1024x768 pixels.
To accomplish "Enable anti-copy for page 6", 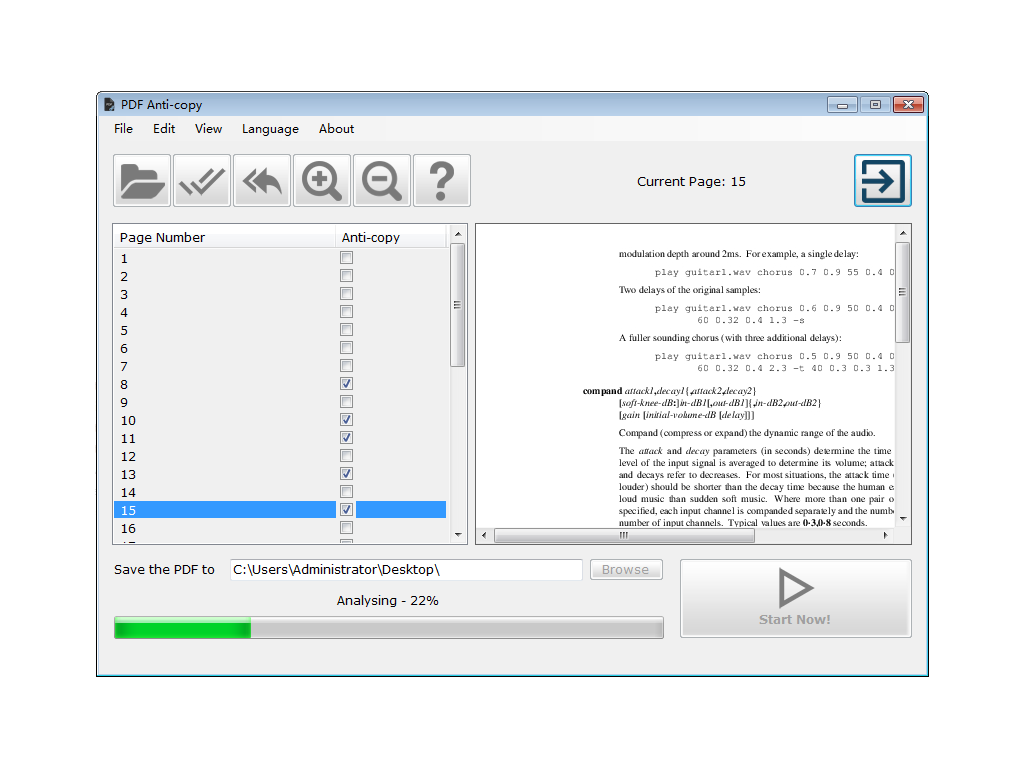I will click(347, 347).
